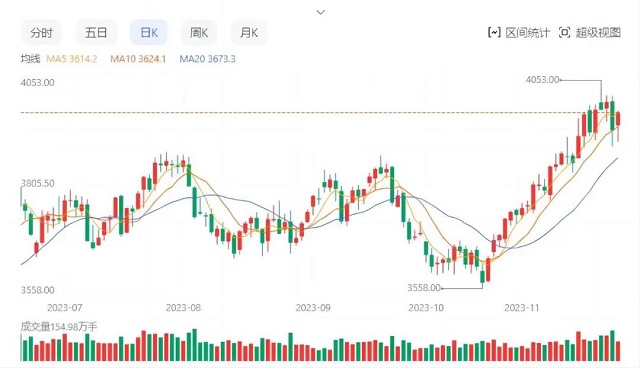
Task: Expand the chevron arrow above the chart
Action: 321,12
